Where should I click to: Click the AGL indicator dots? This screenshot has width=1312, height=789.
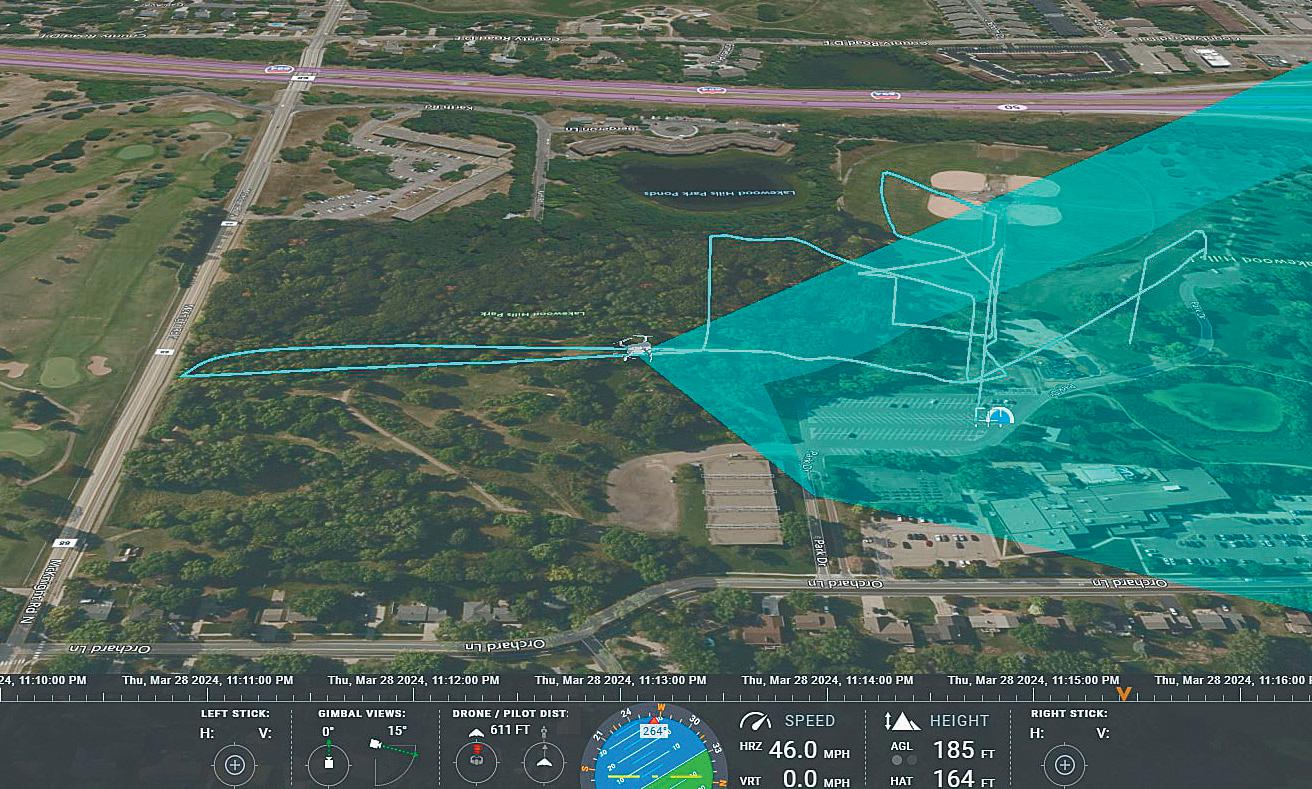coord(902,760)
